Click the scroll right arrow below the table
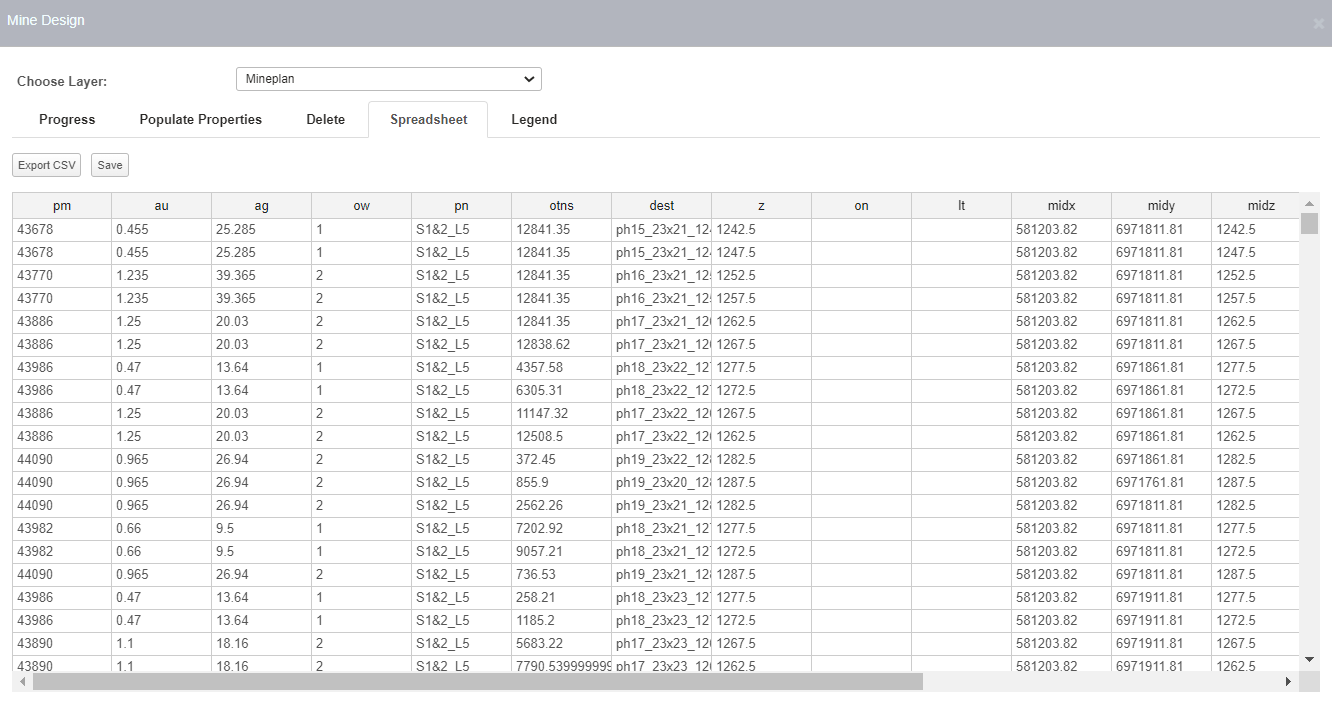Image resolution: width=1332 pixels, height=712 pixels. click(1288, 681)
